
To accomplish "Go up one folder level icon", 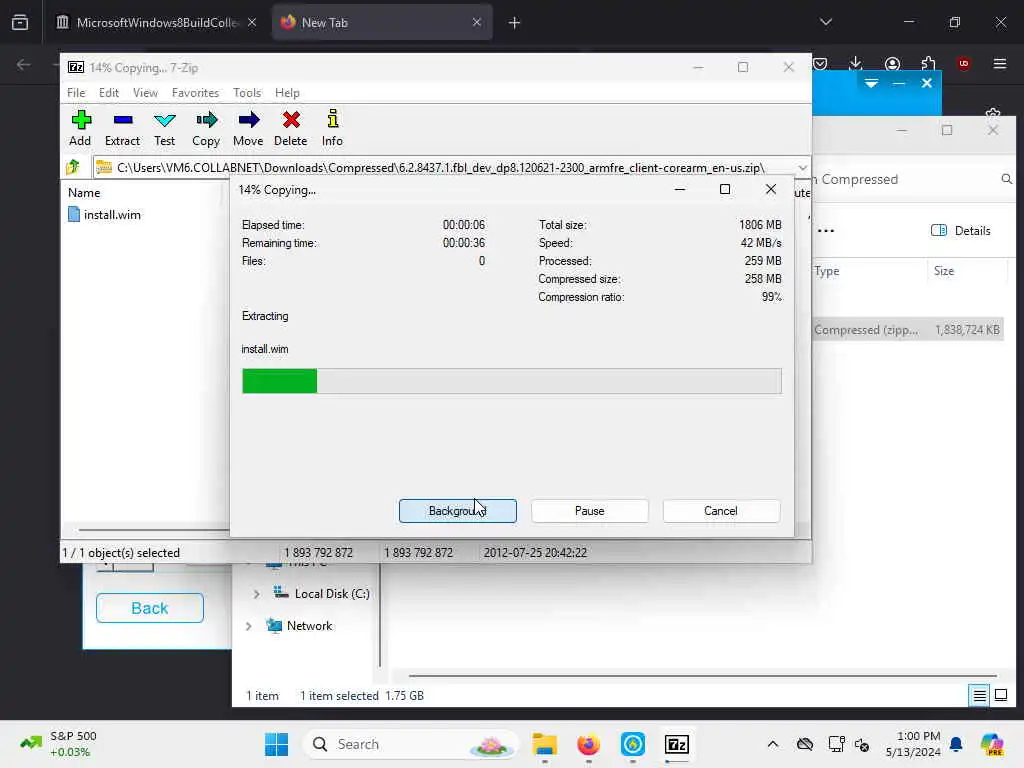I will point(73,167).
